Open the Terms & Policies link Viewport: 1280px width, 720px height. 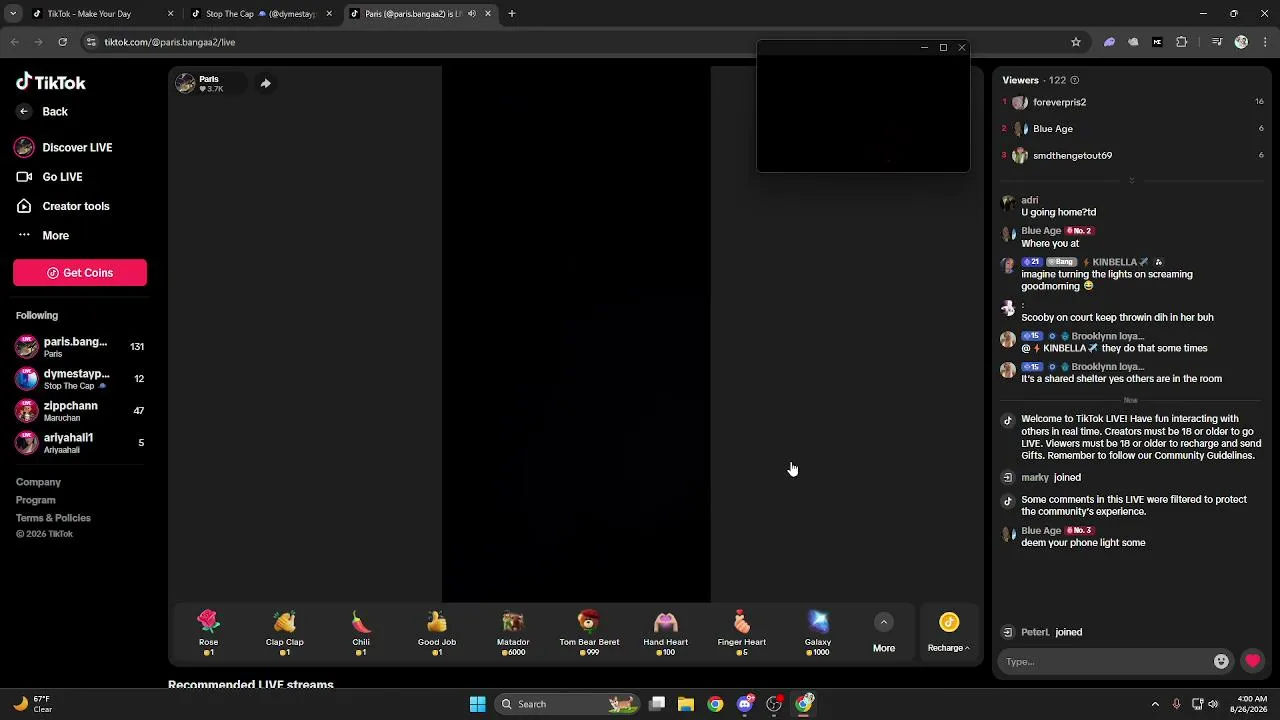click(53, 518)
